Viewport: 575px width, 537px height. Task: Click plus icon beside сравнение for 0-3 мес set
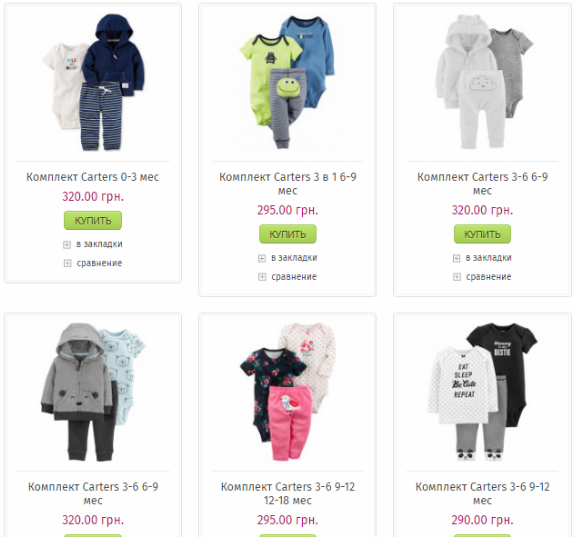[x=67, y=263]
